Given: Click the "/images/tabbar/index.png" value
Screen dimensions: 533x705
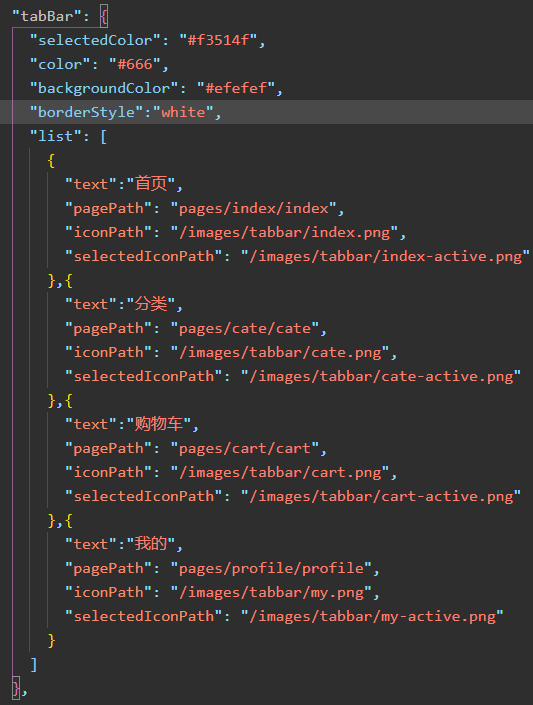Looking at the screenshot, I should (284, 232).
